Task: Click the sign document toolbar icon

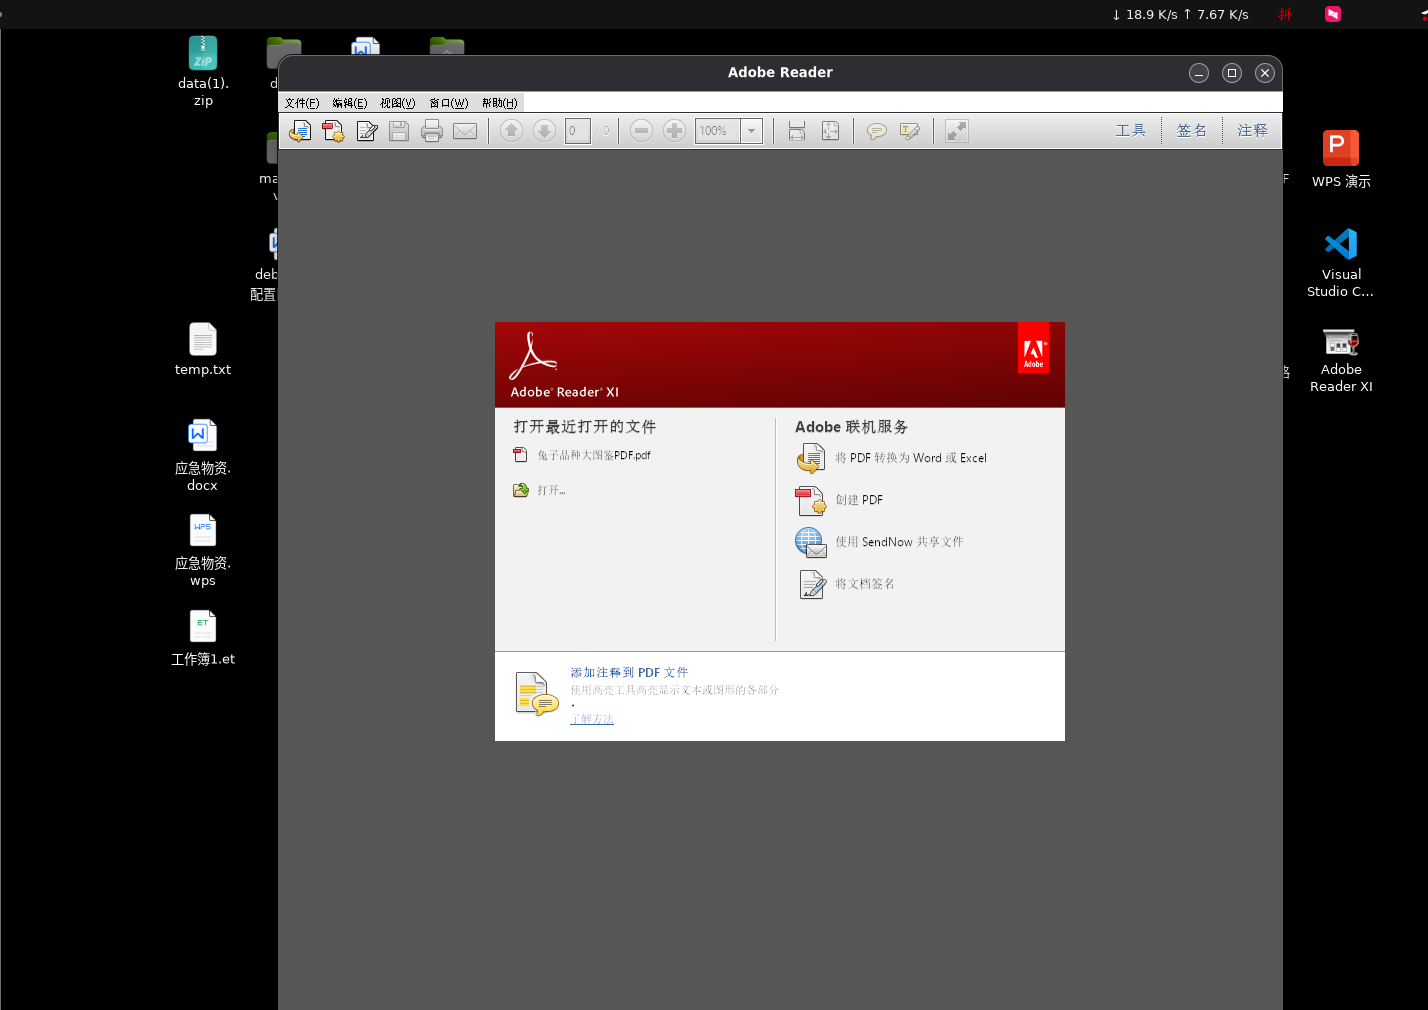Action: [x=367, y=131]
